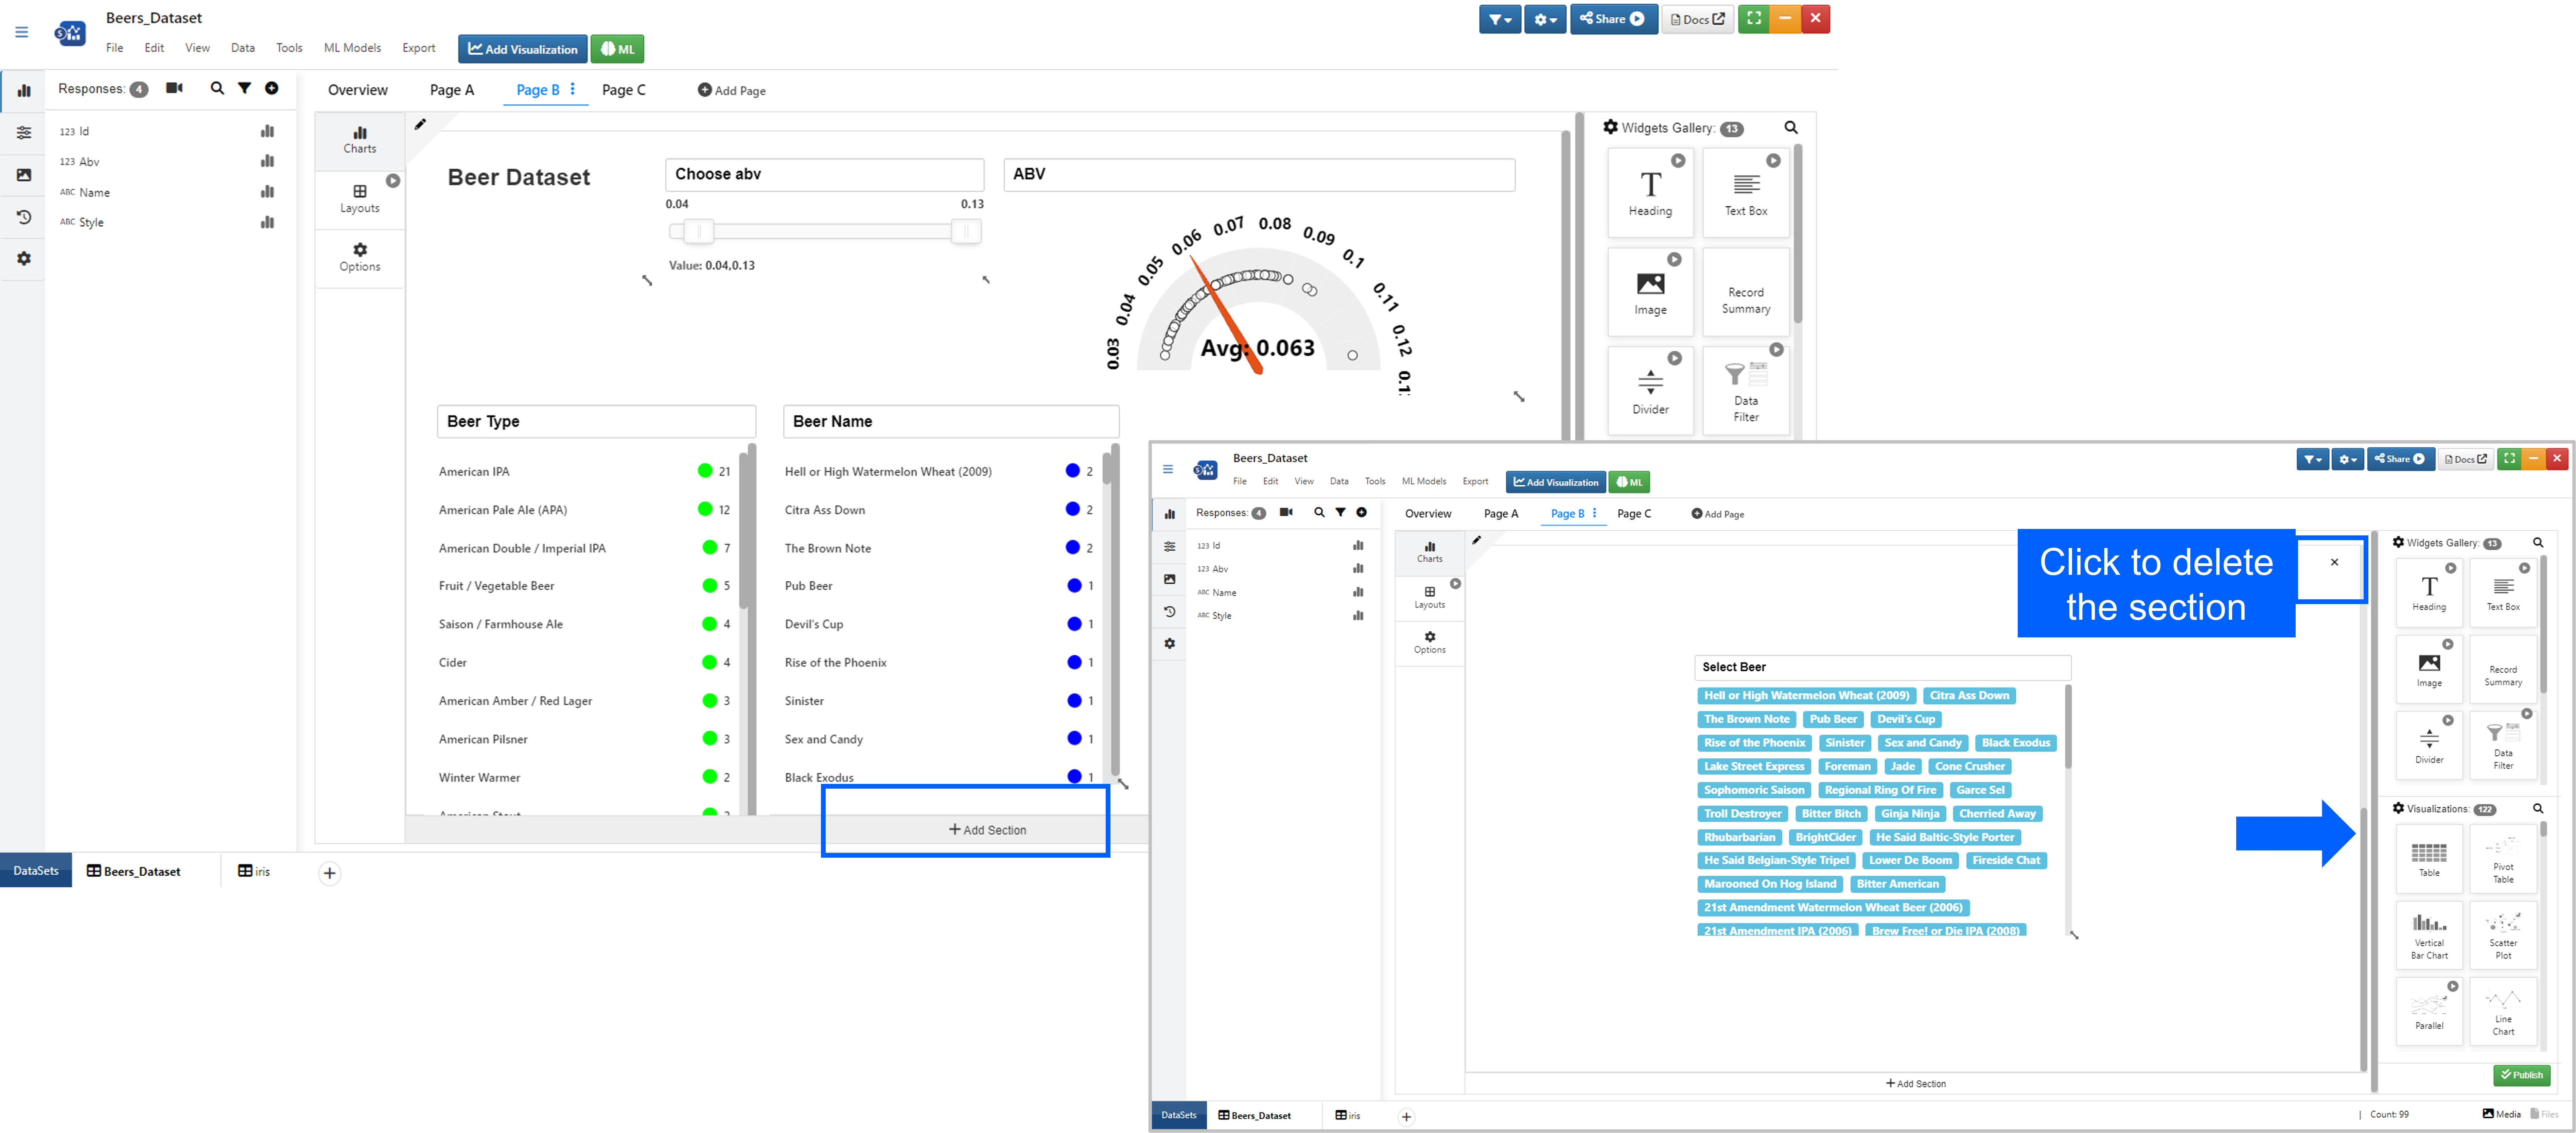Toggle Bitter American beer tag
The width and height of the screenshot is (2576, 1133).
[1897, 884]
